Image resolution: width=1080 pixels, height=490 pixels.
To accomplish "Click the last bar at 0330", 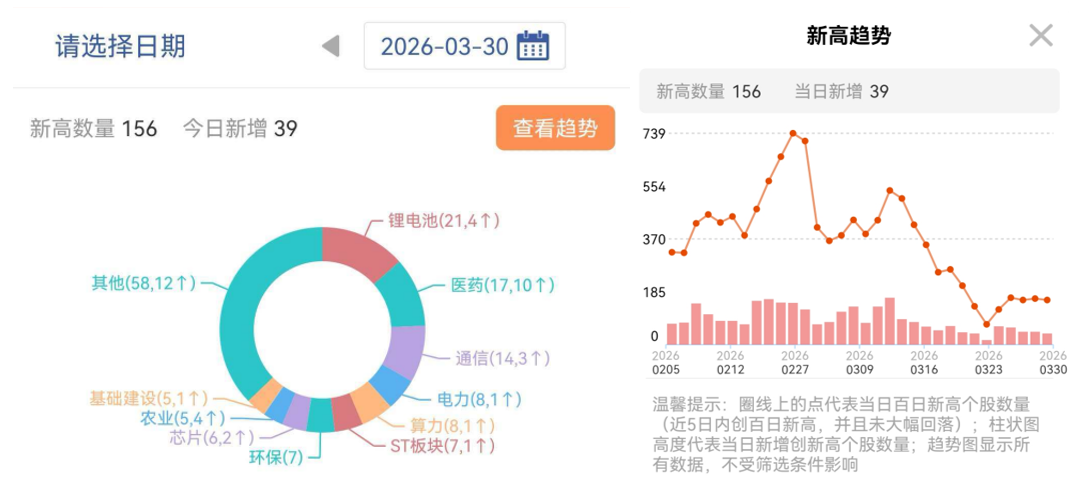I will click(x=1047, y=338).
